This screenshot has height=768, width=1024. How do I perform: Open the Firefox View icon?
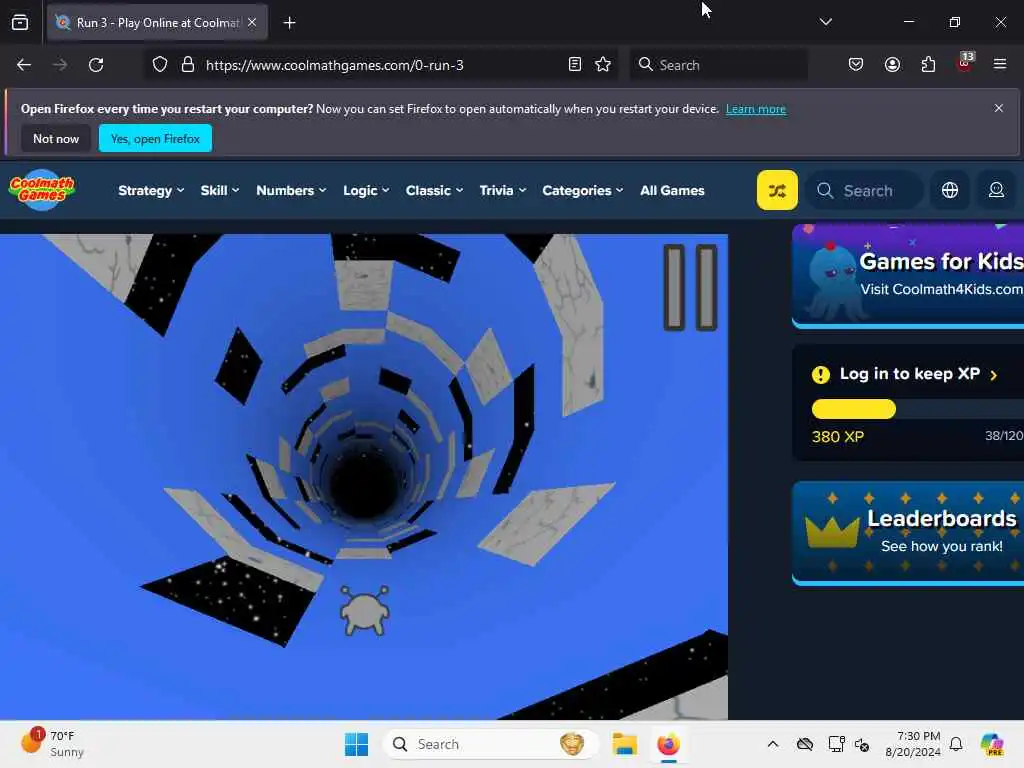20,22
